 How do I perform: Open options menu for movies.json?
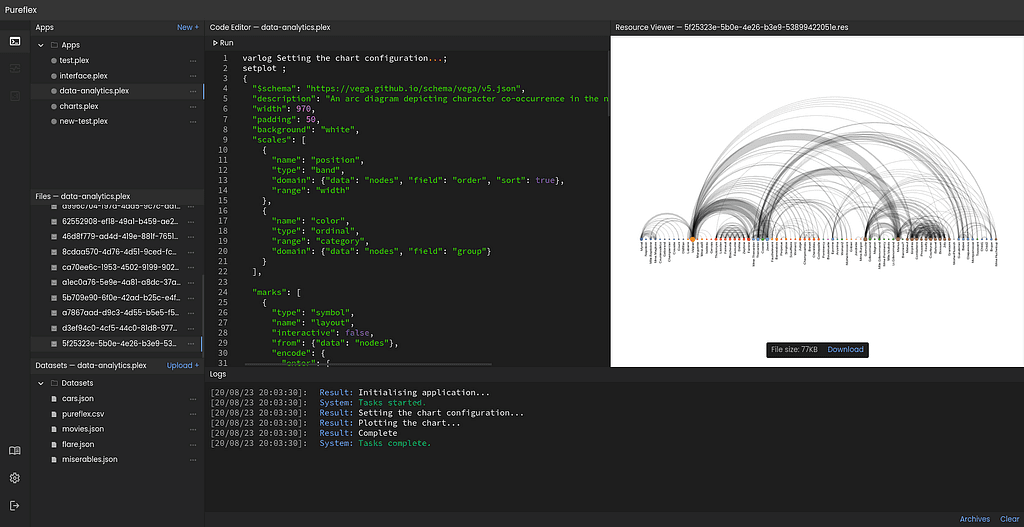point(193,429)
